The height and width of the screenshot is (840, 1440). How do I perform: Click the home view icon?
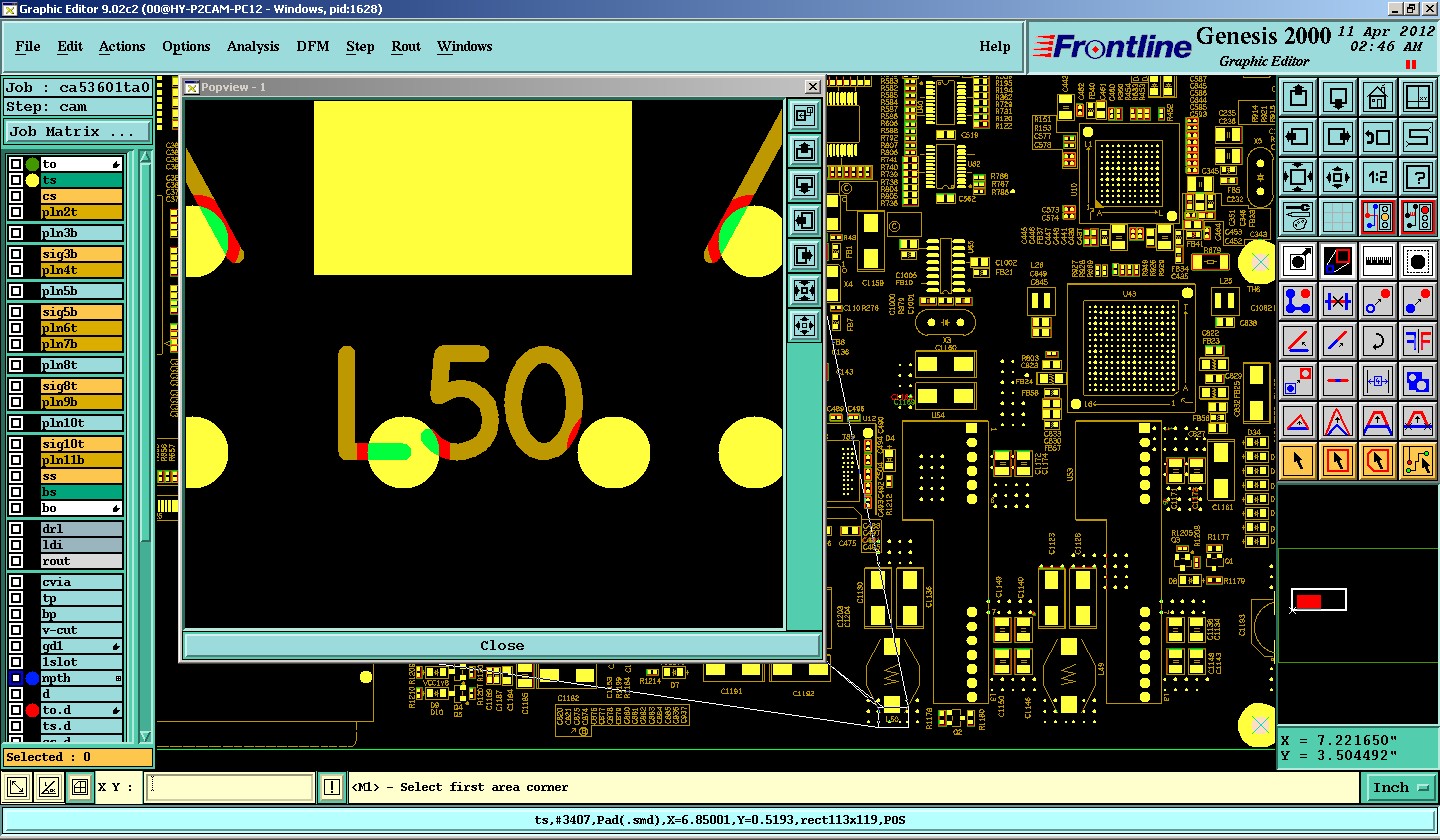(1378, 97)
